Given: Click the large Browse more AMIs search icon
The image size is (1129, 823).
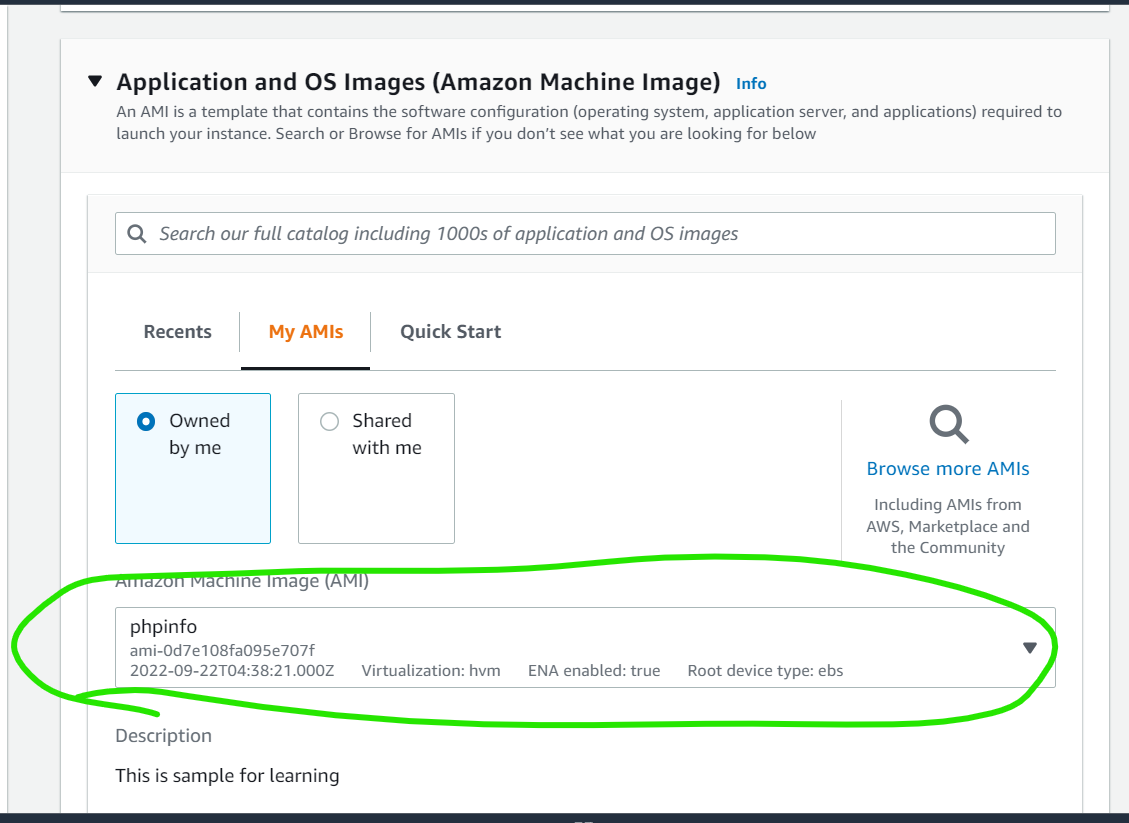Looking at the screenshot, I should (947, 424).
